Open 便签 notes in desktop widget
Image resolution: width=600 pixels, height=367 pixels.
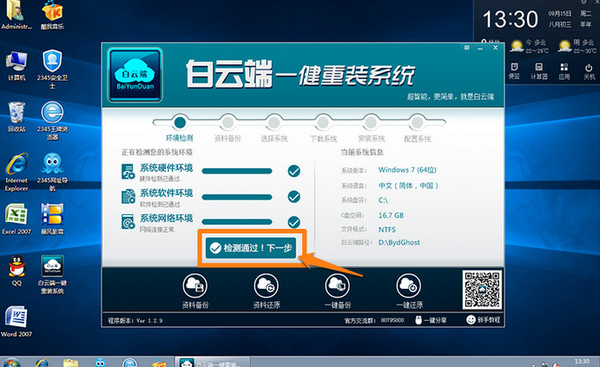[x=514, y=71]
